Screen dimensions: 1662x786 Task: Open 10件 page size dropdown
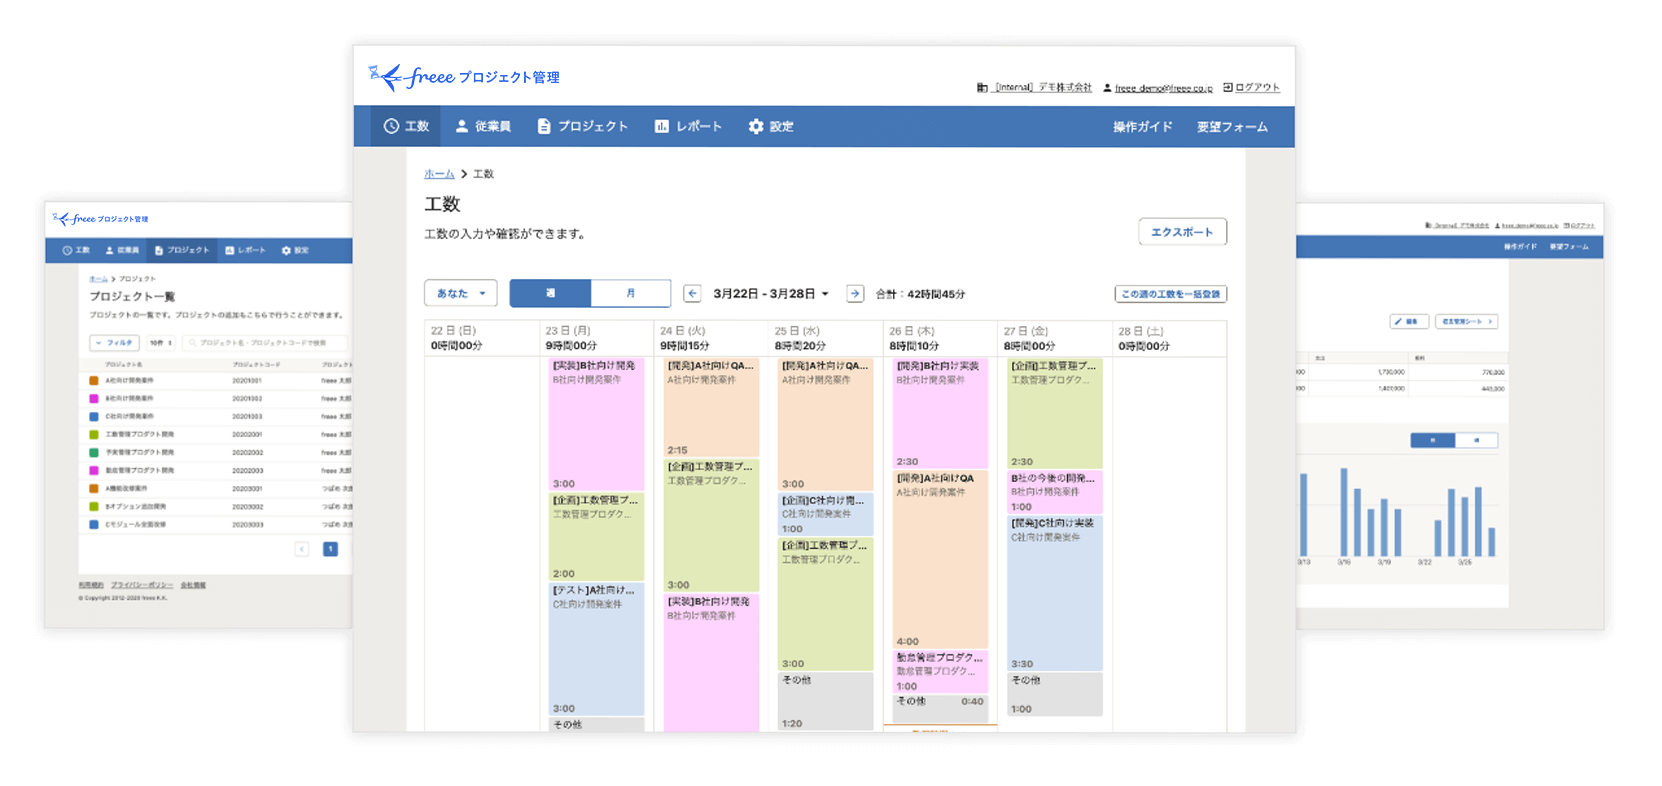click(161, 343)
